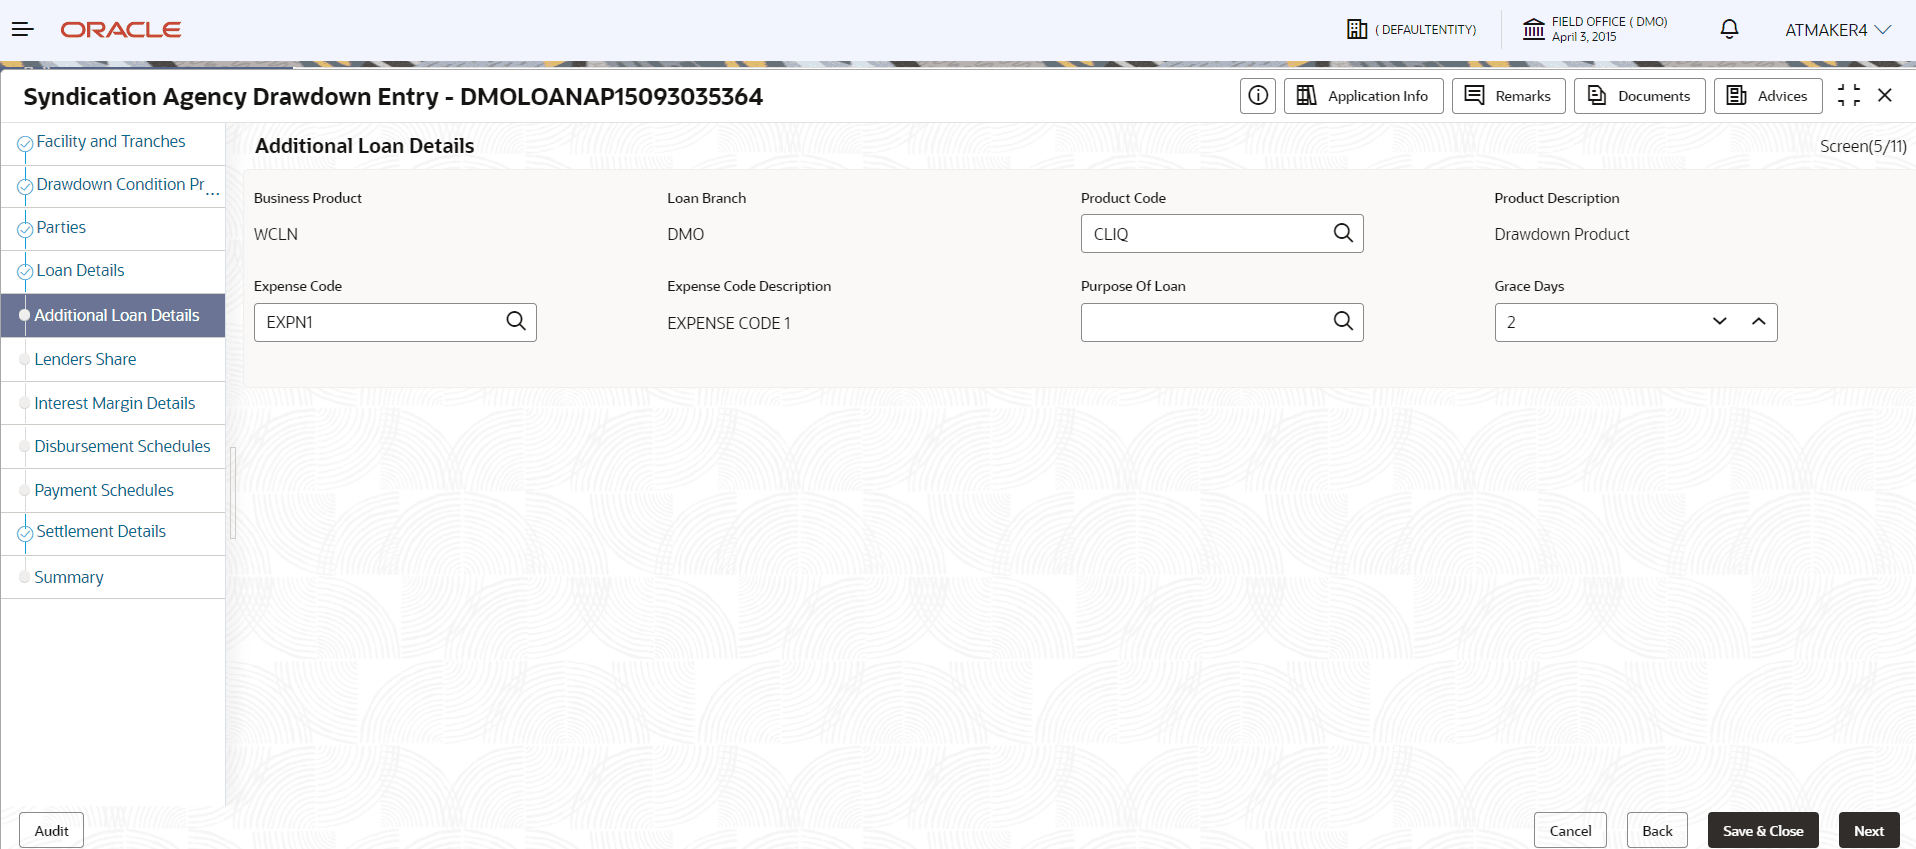Viewport: 1916px width, 849px height.
Task: Search Product Code lookup icon
Action: coord(1343,233)
